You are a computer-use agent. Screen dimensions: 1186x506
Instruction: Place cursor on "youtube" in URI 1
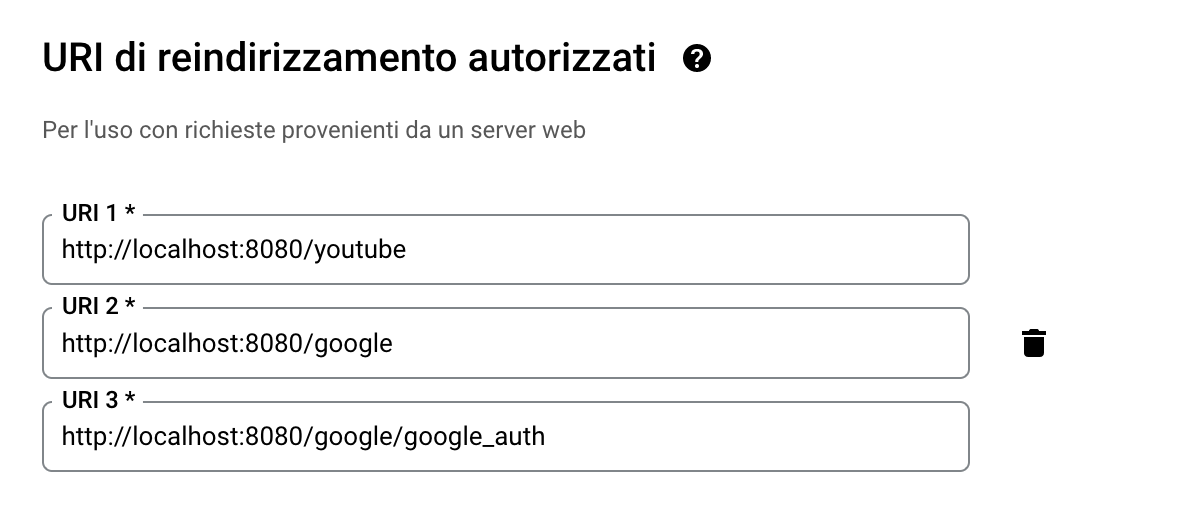click(x=360, y=249)
